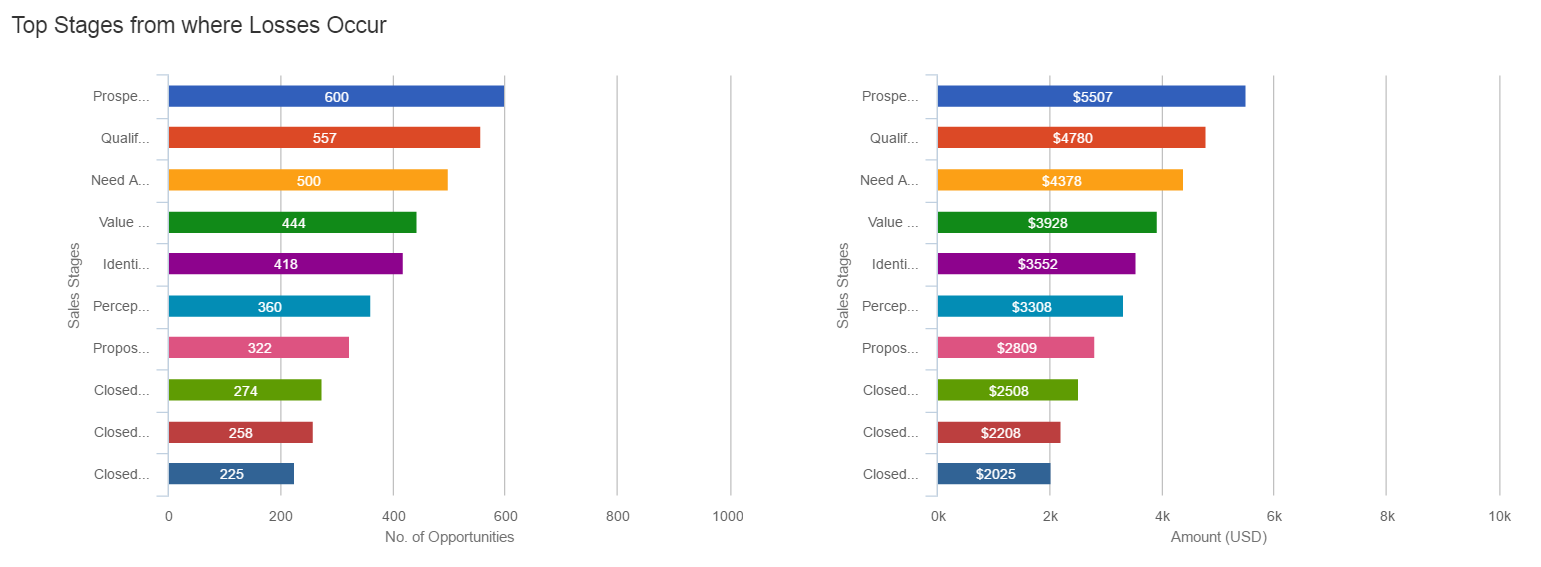Select the teal bar showing $3308
The width and height of the screenshot is (1541, 567).
pos(1030,306)
